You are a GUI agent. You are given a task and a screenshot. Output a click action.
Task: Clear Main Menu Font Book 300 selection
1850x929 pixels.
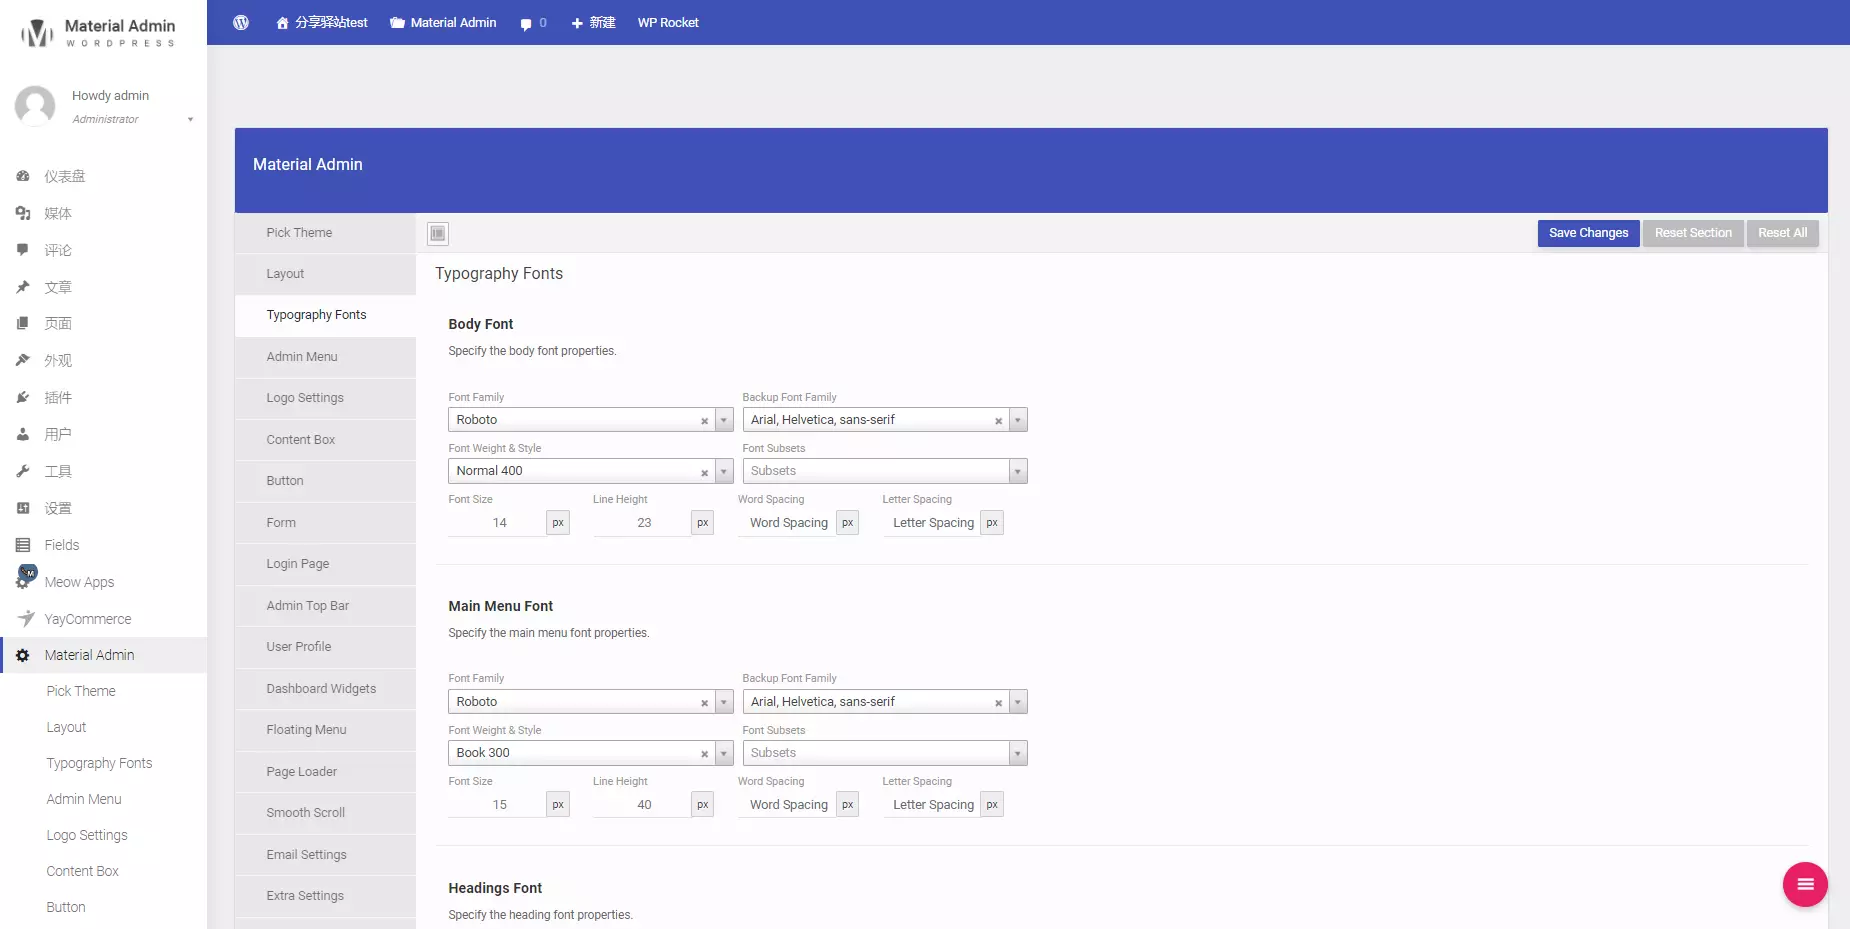coord(704,754)
